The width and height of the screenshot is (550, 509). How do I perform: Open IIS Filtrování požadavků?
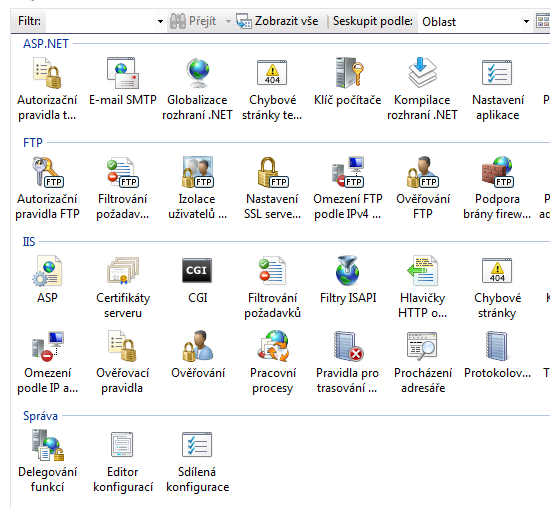272,287
